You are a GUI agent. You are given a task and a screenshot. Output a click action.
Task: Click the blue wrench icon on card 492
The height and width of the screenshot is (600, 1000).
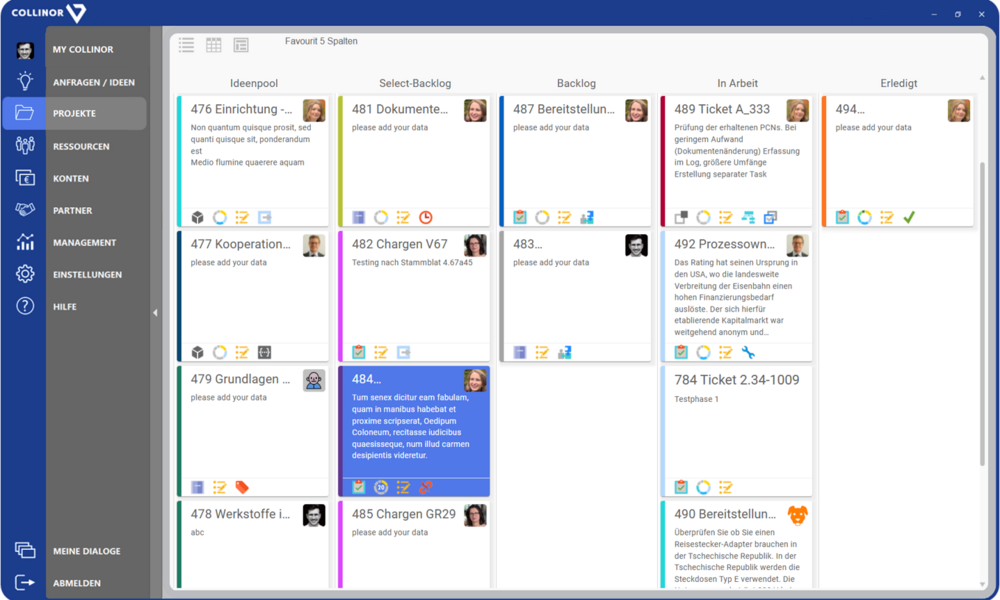(x=747, y=352)
